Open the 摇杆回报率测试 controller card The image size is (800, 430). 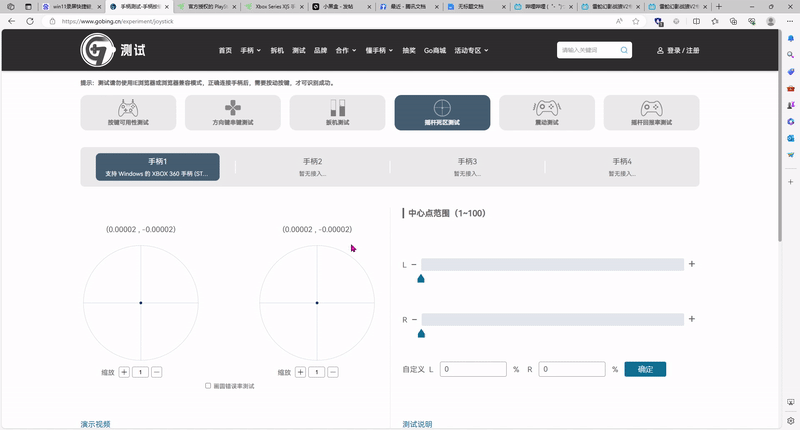coord(651,113)
